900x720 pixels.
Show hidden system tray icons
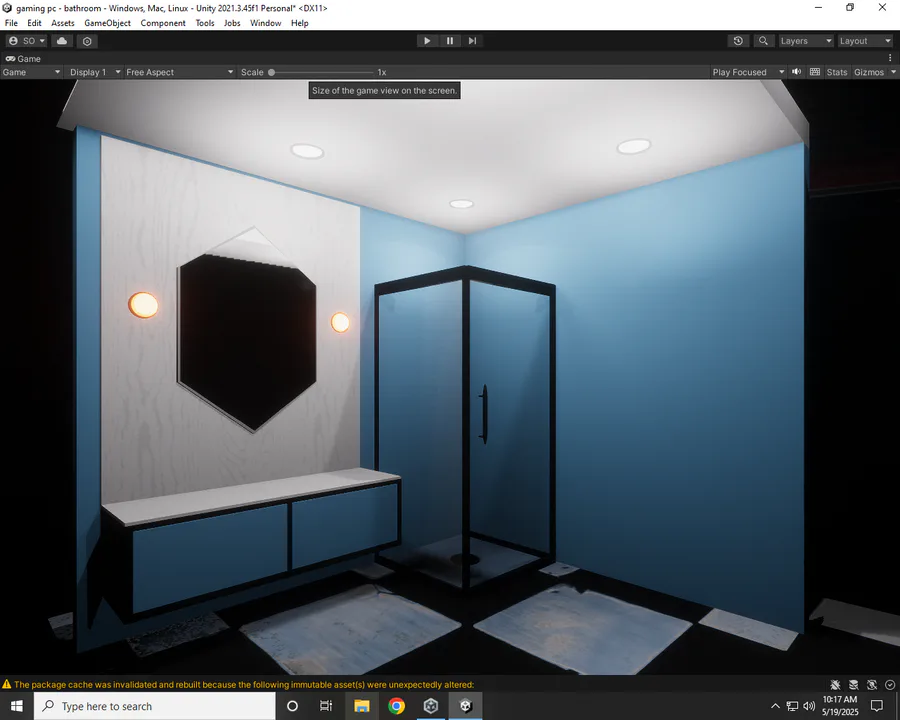(775, 706)
